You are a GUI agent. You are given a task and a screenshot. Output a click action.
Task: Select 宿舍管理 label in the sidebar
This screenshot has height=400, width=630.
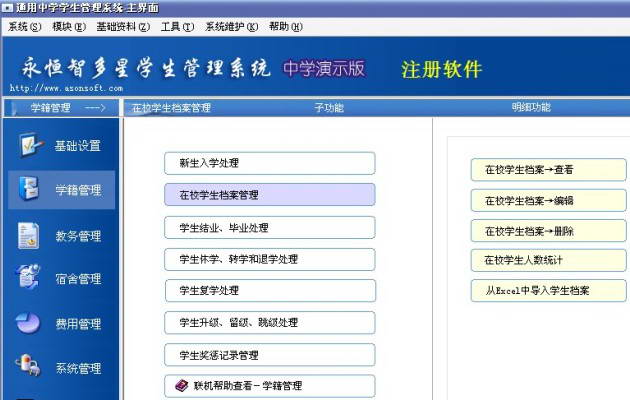(78, 279)
